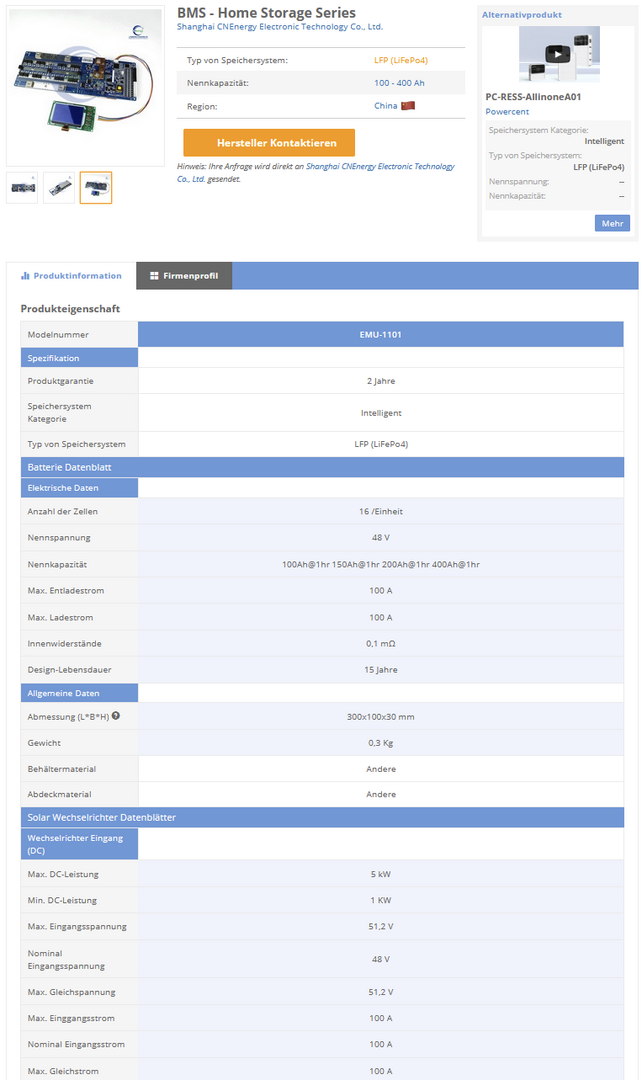The width and height of the screenshot is (642, 1080).
Task: Click the Nominal Eingangsspannung row label
Action: coord(66,959)
